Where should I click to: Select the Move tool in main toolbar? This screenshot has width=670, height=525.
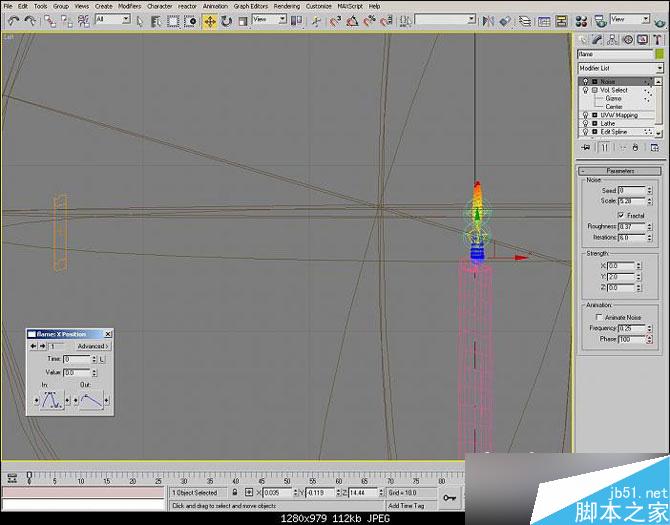click(210, 20)
